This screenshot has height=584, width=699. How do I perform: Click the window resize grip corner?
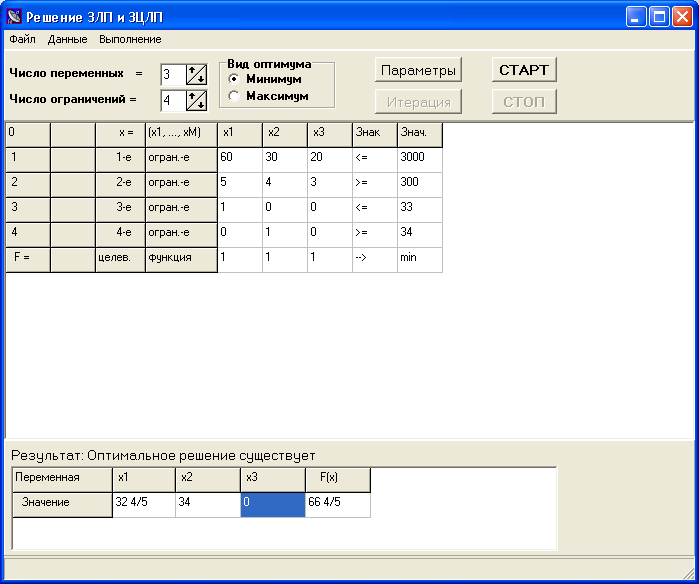click(689, 574)
